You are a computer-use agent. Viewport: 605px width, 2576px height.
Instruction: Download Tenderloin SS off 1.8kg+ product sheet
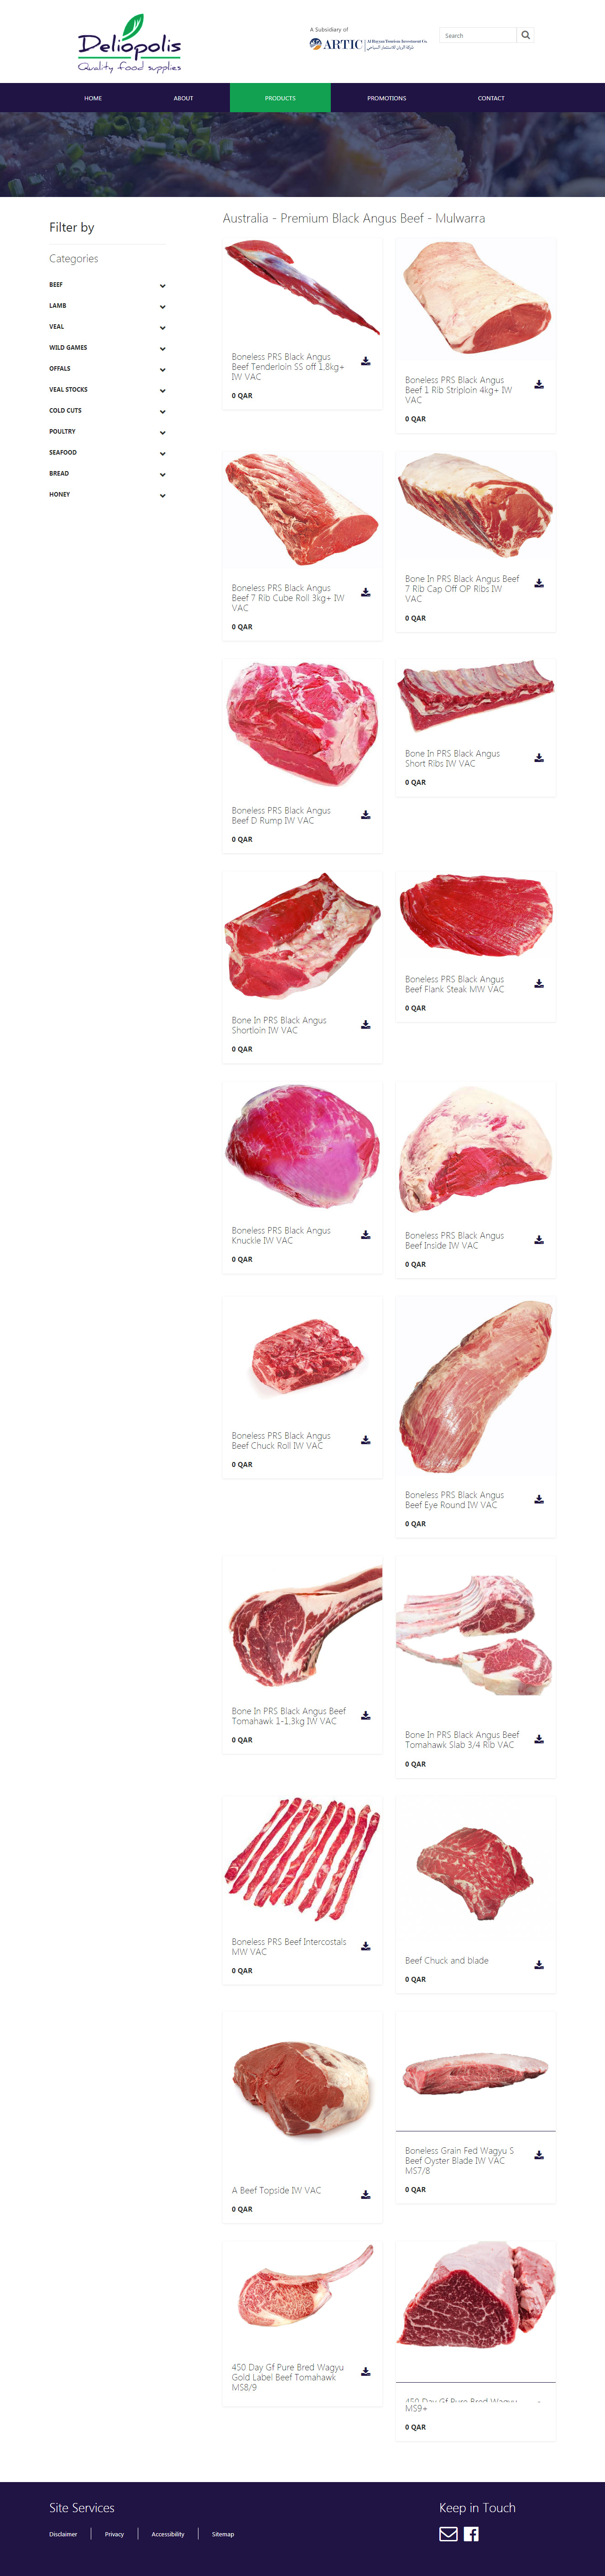(366, 361)
